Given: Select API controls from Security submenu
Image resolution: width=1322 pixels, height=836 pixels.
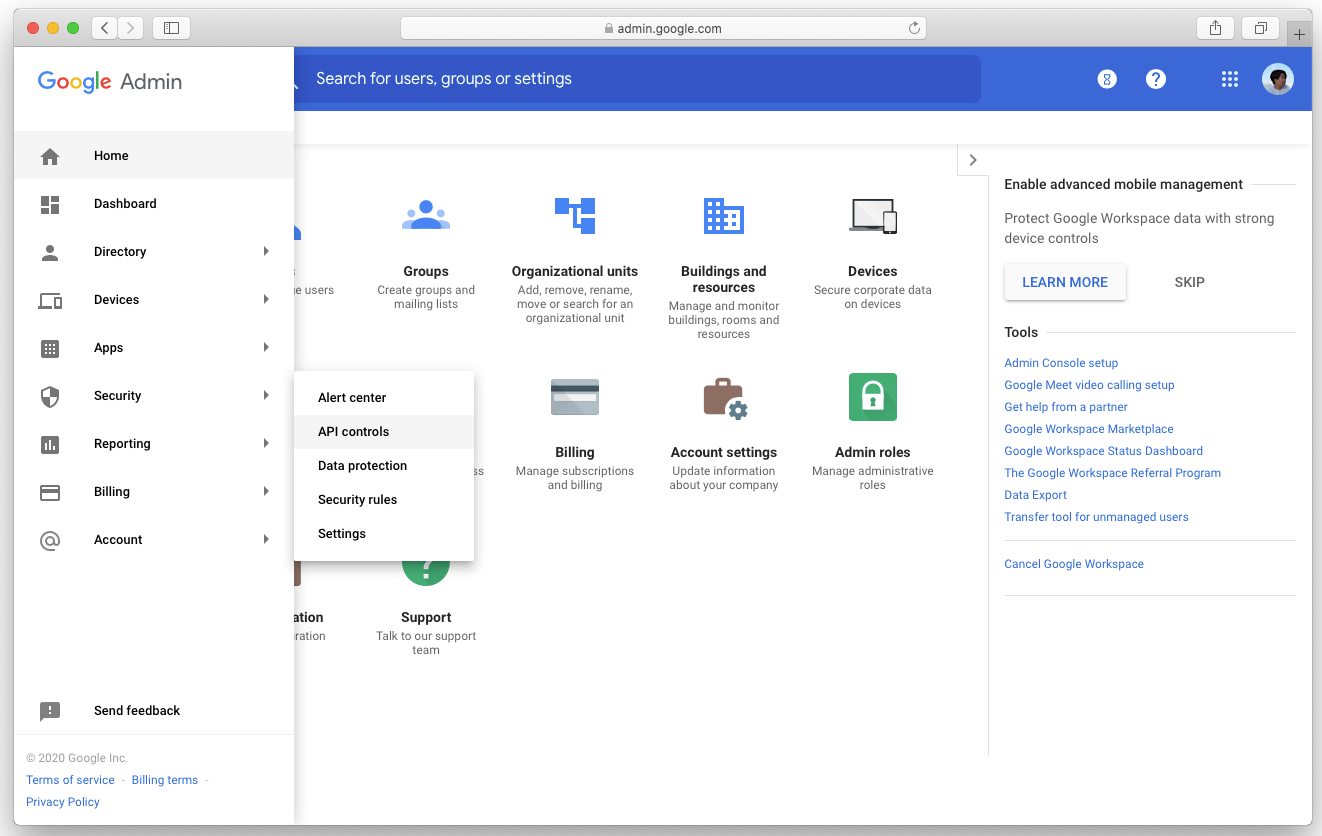Looking at the screenshot, I should (384, 432).
